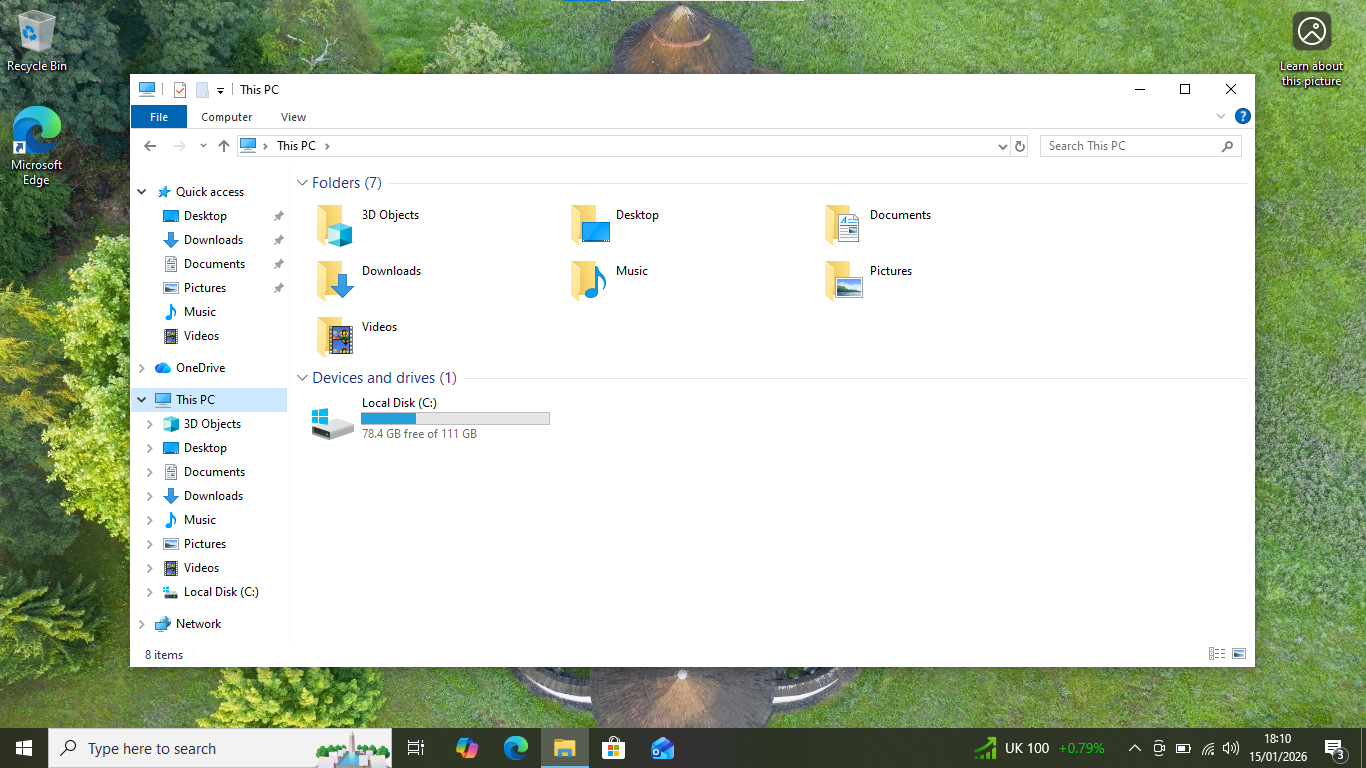Click the Local Disk storage usage bar
Screen dimensions: 1366x768
tap(455, 418)
